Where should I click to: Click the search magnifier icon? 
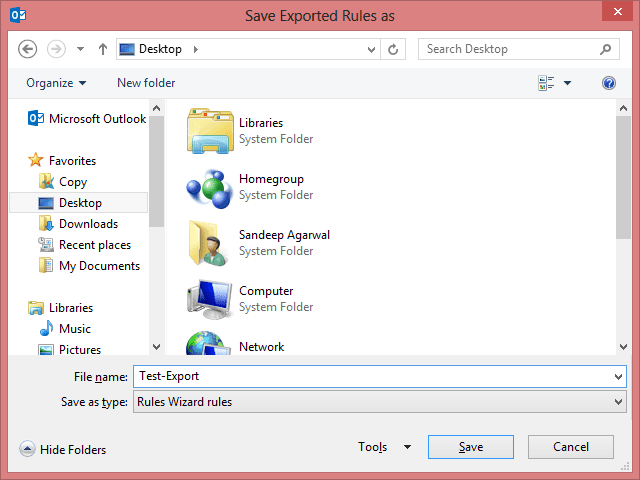click(x=606, y=49)
